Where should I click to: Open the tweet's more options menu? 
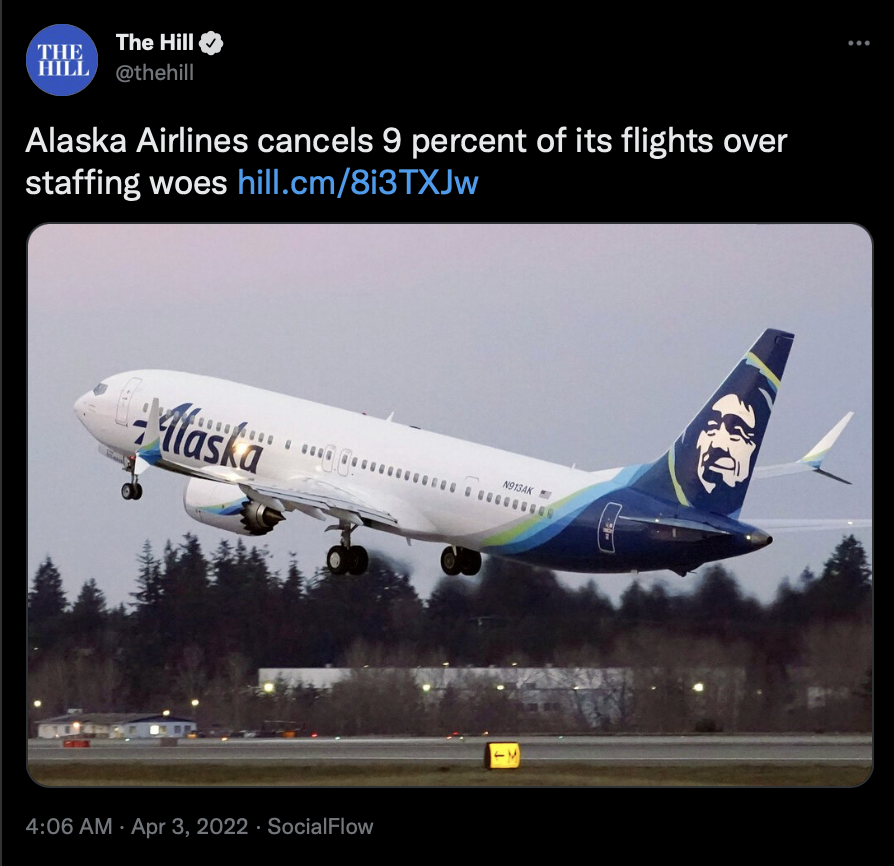[x=859, y=43]
